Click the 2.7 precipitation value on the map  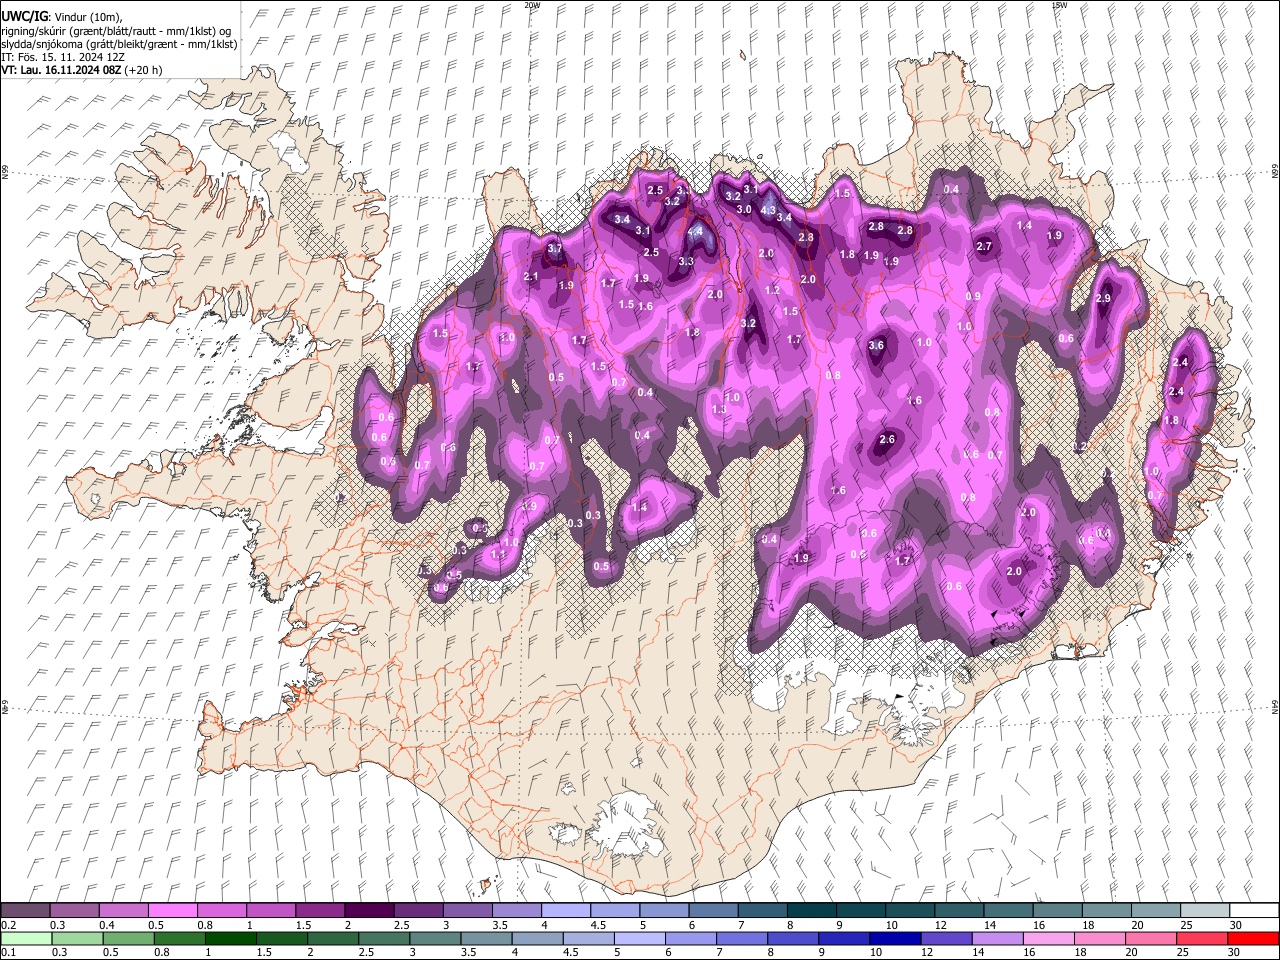point(984,246)
